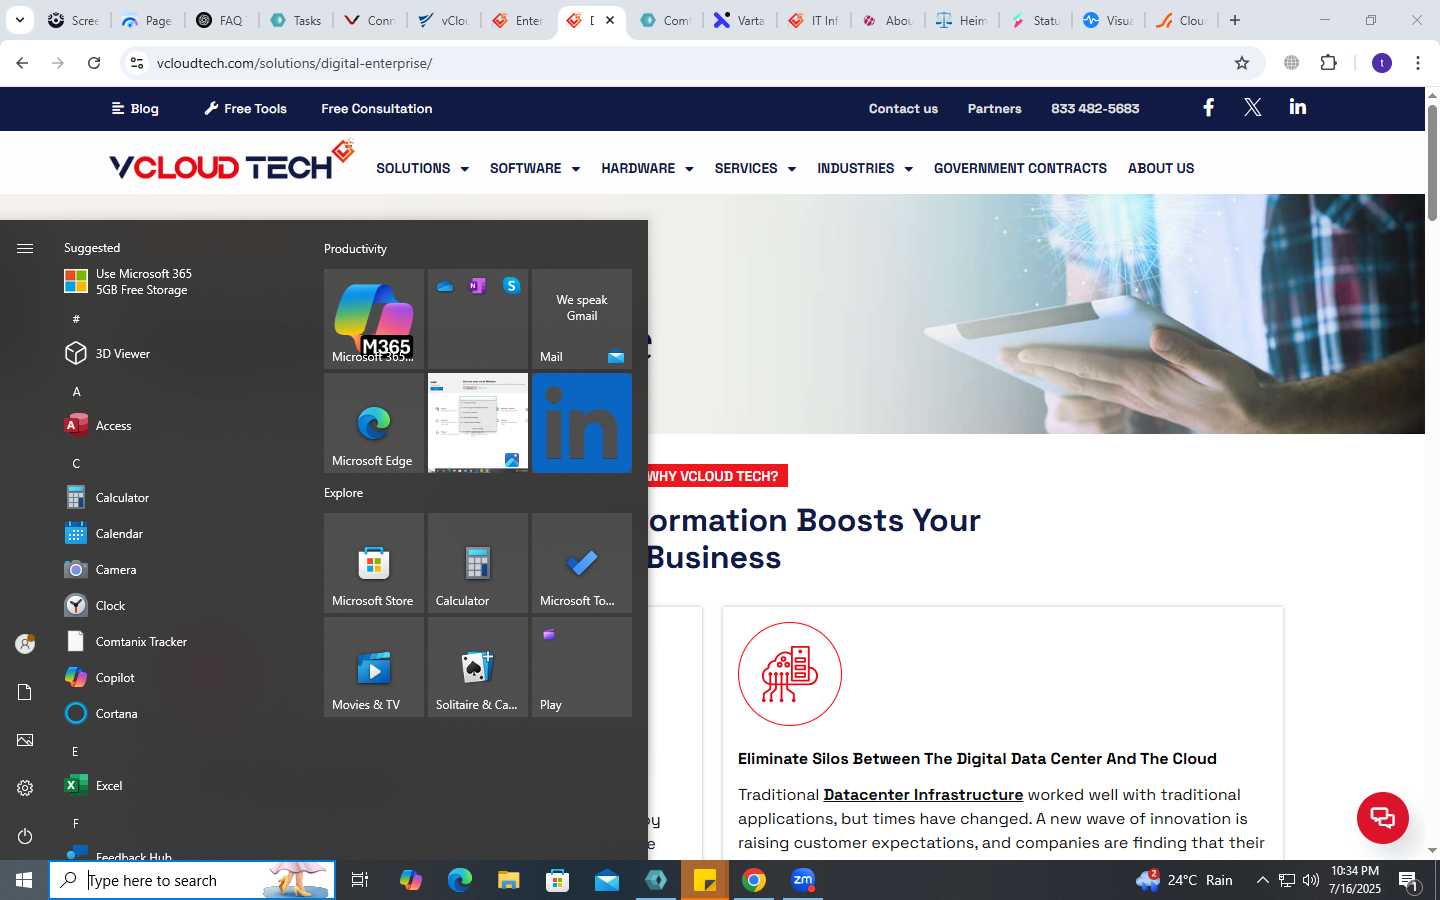Open the LinkedIn tile in Start
Screen dimensions: 1440x900
click(582, 423)
